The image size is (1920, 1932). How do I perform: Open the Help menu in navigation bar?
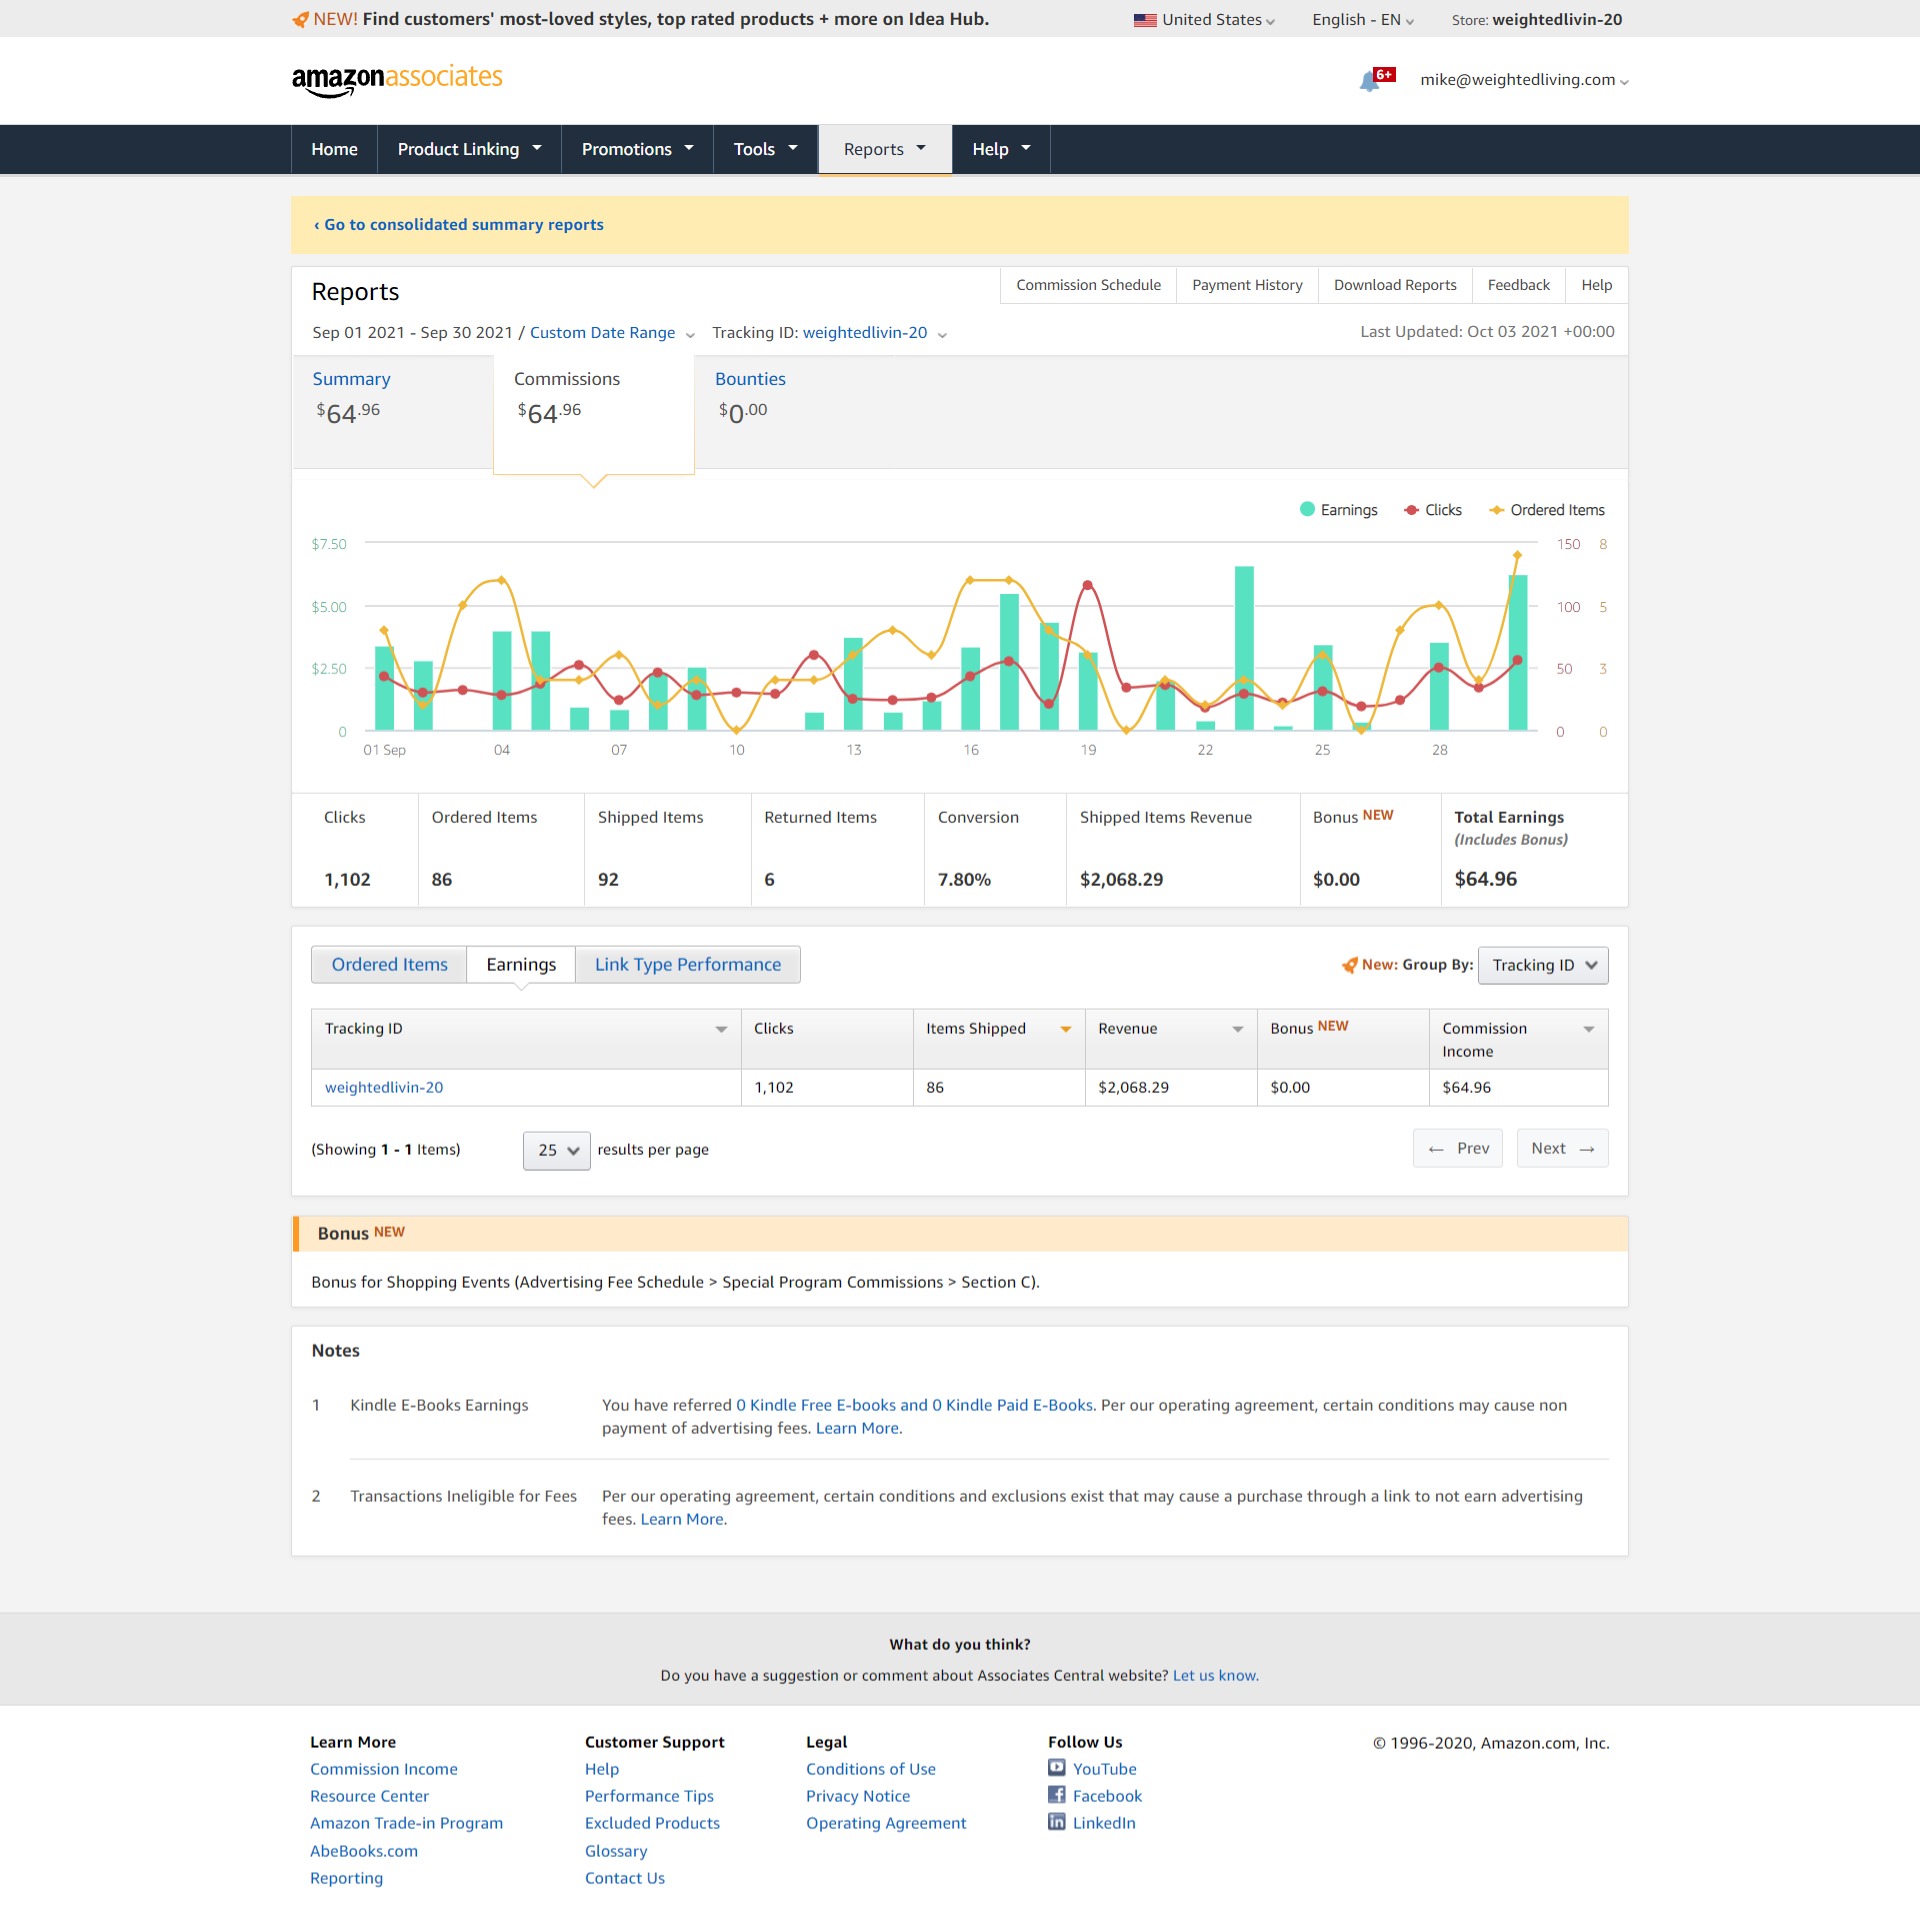(1001, 149)
